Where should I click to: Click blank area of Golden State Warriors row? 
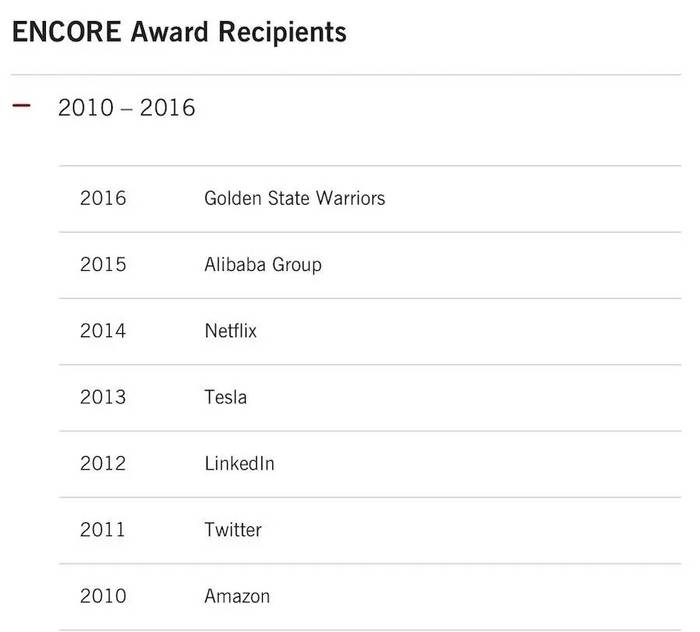click(x=531, y=199)
